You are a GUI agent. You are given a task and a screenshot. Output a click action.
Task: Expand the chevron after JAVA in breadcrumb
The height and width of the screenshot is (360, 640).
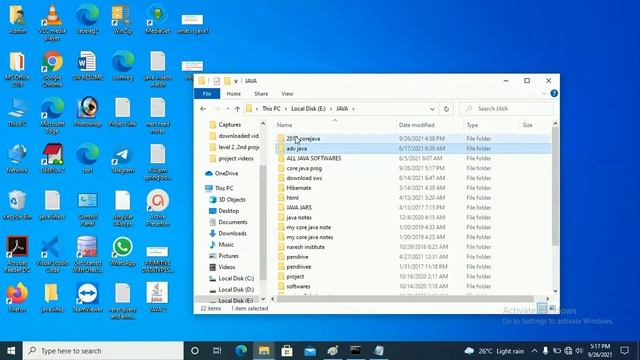(x=353, y=109)
